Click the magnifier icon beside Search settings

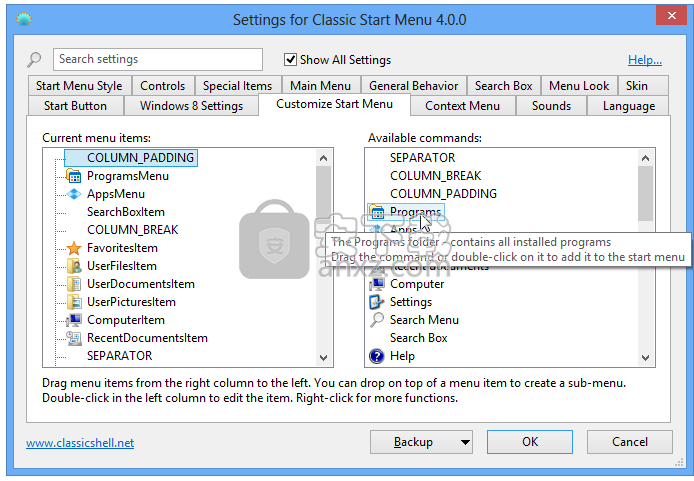click(34, 59)
